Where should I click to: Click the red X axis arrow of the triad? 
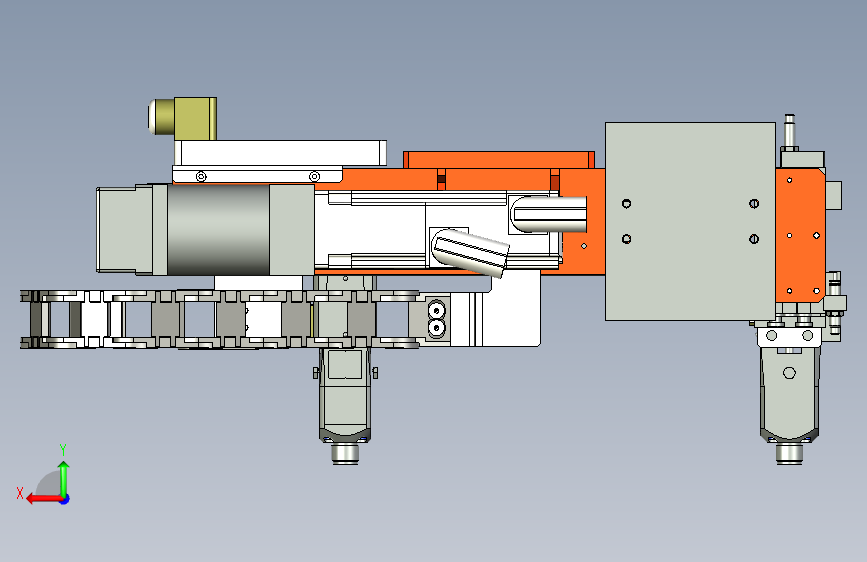[43, 499]
